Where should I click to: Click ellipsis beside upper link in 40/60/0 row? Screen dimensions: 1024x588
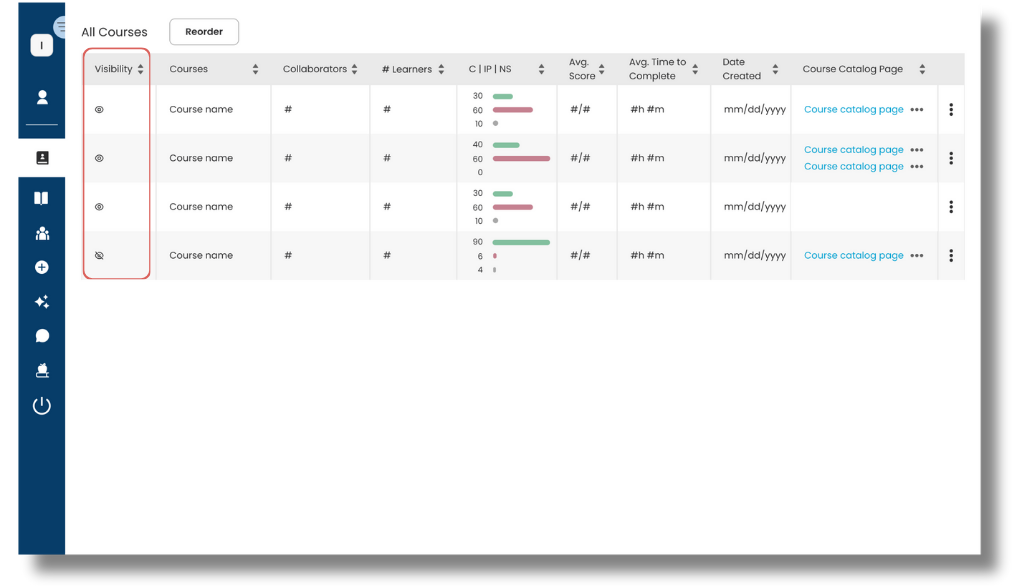point(917,150)
